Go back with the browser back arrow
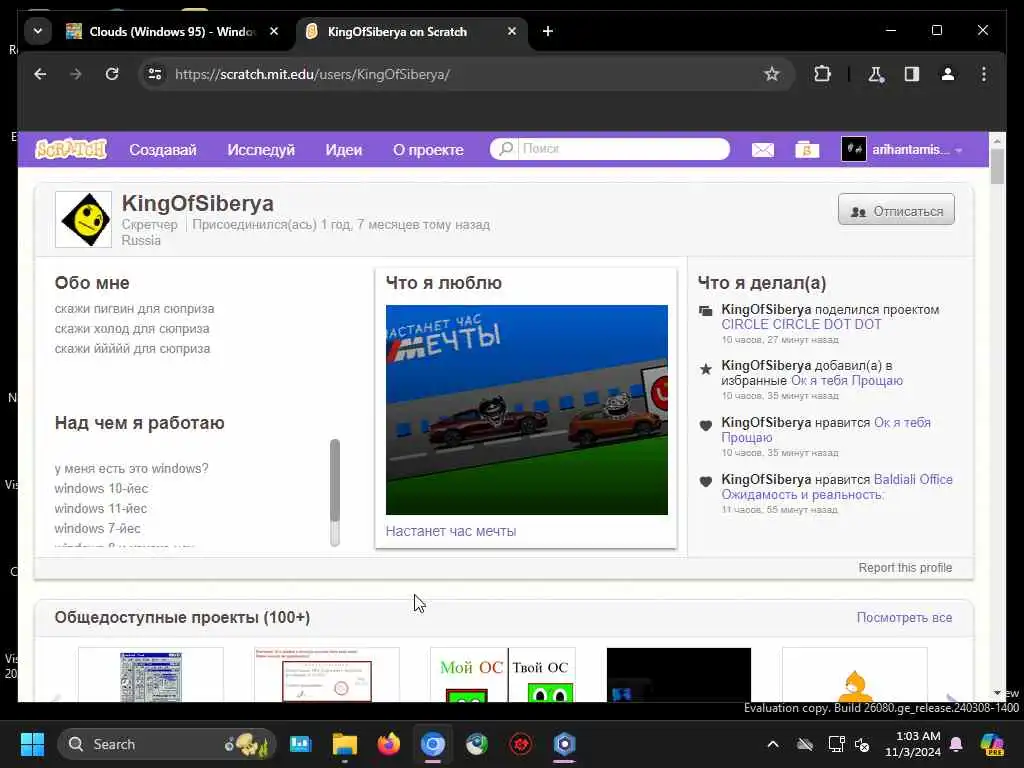Screen dimensions: 1024x768 click(40, 74)
